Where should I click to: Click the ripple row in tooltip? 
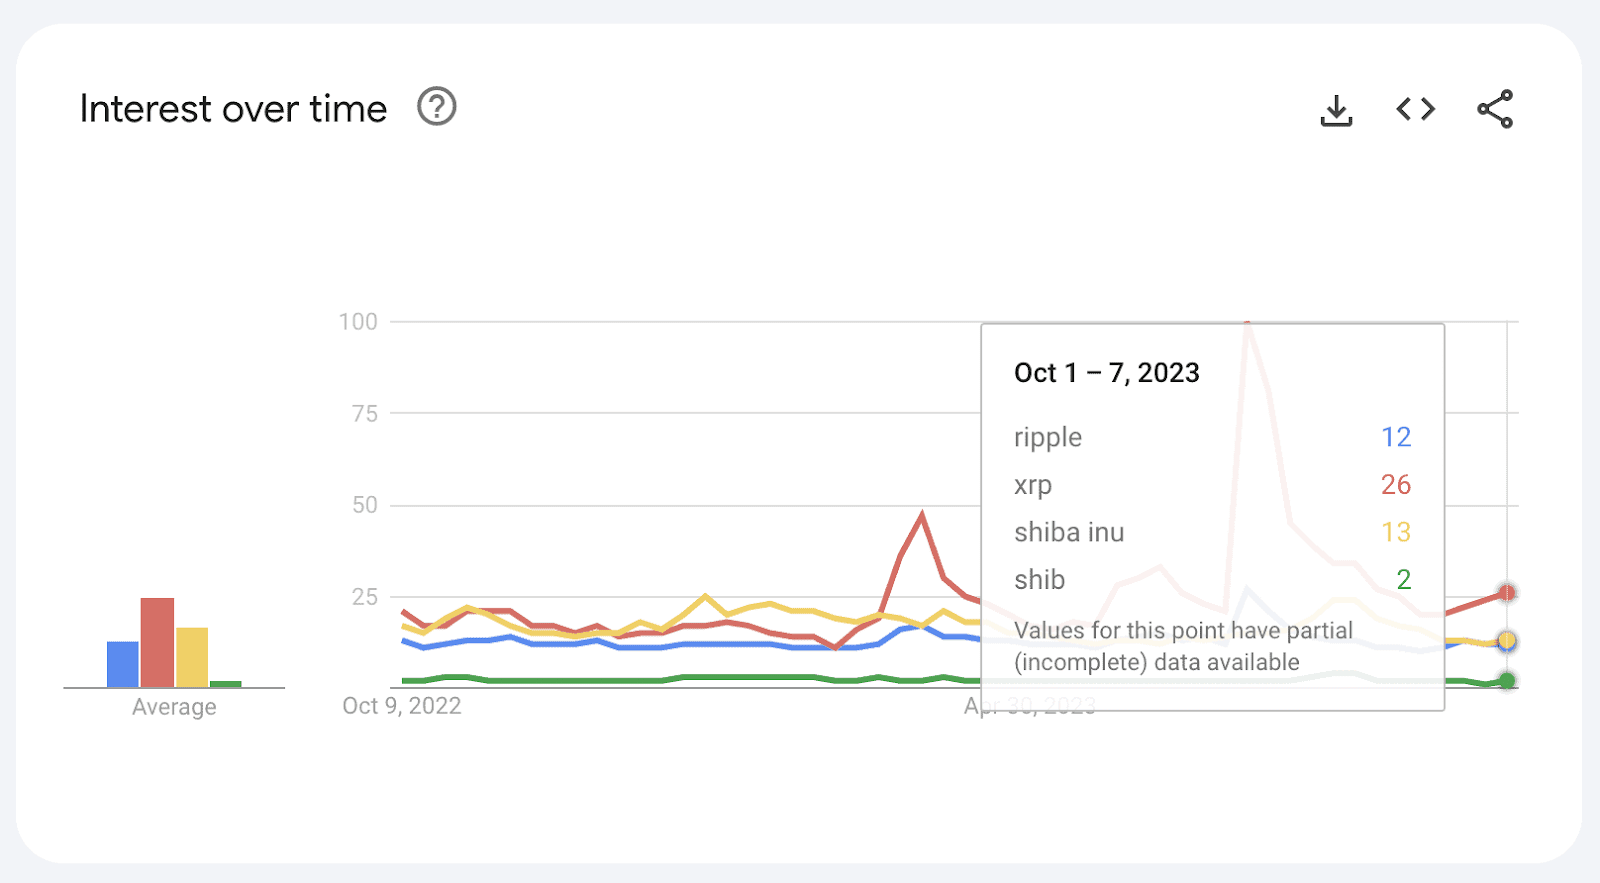tap(1048, 437)
